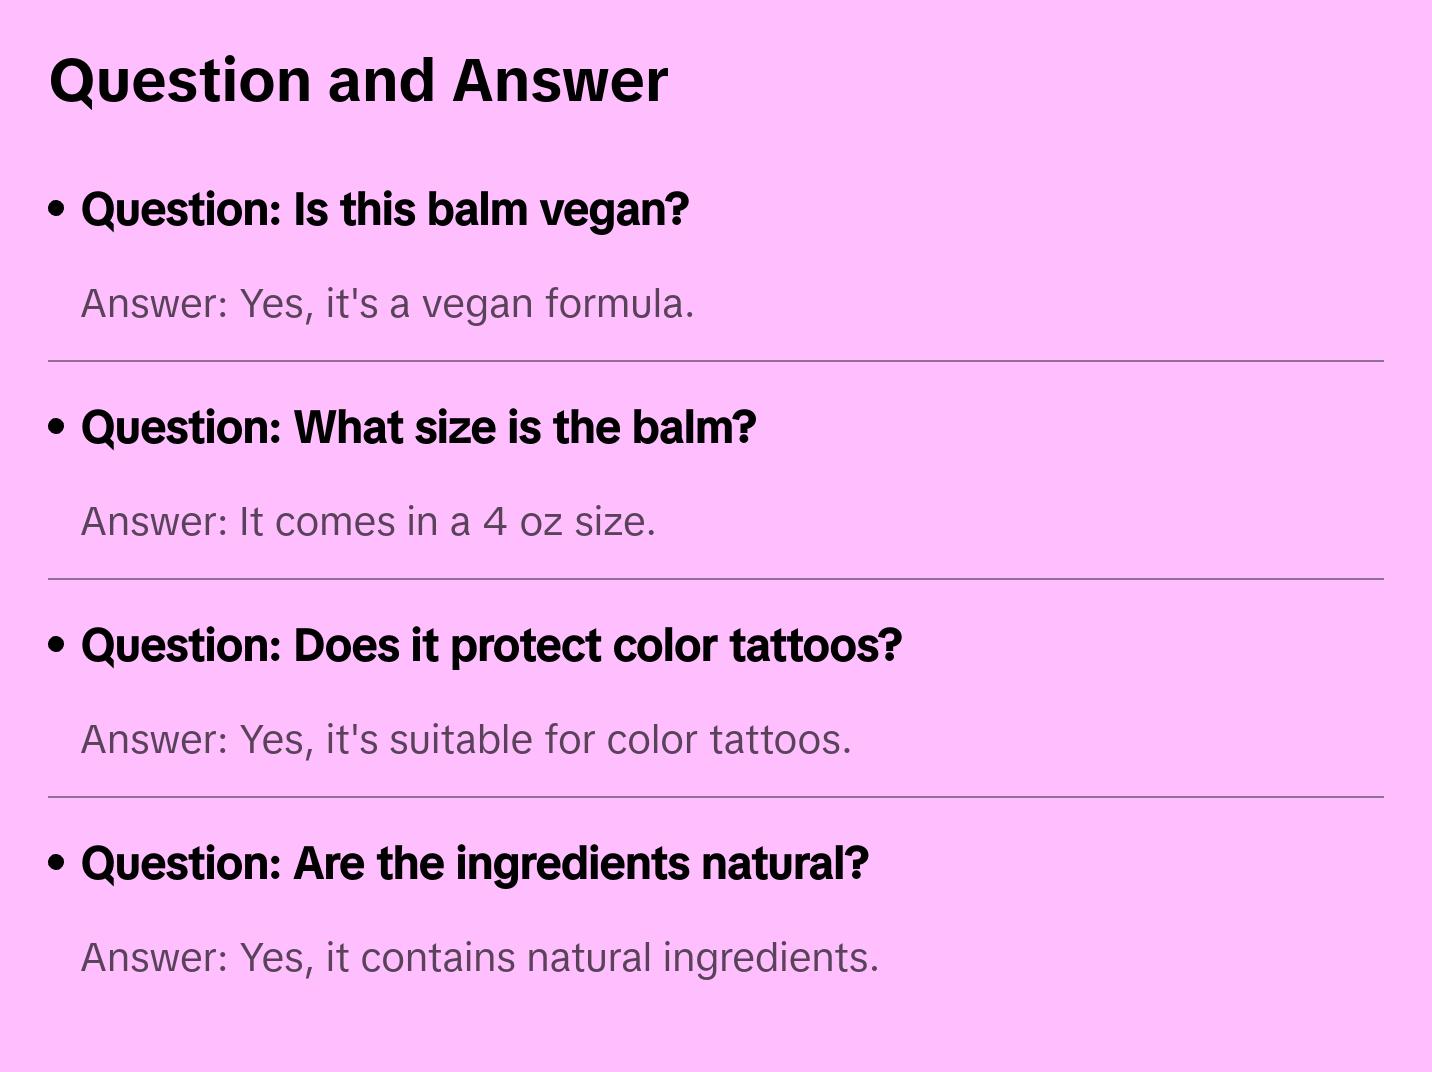The image size is (1432, 1072).
Task: Click the answer about the 4 oz size
Action: click(368, 522)
